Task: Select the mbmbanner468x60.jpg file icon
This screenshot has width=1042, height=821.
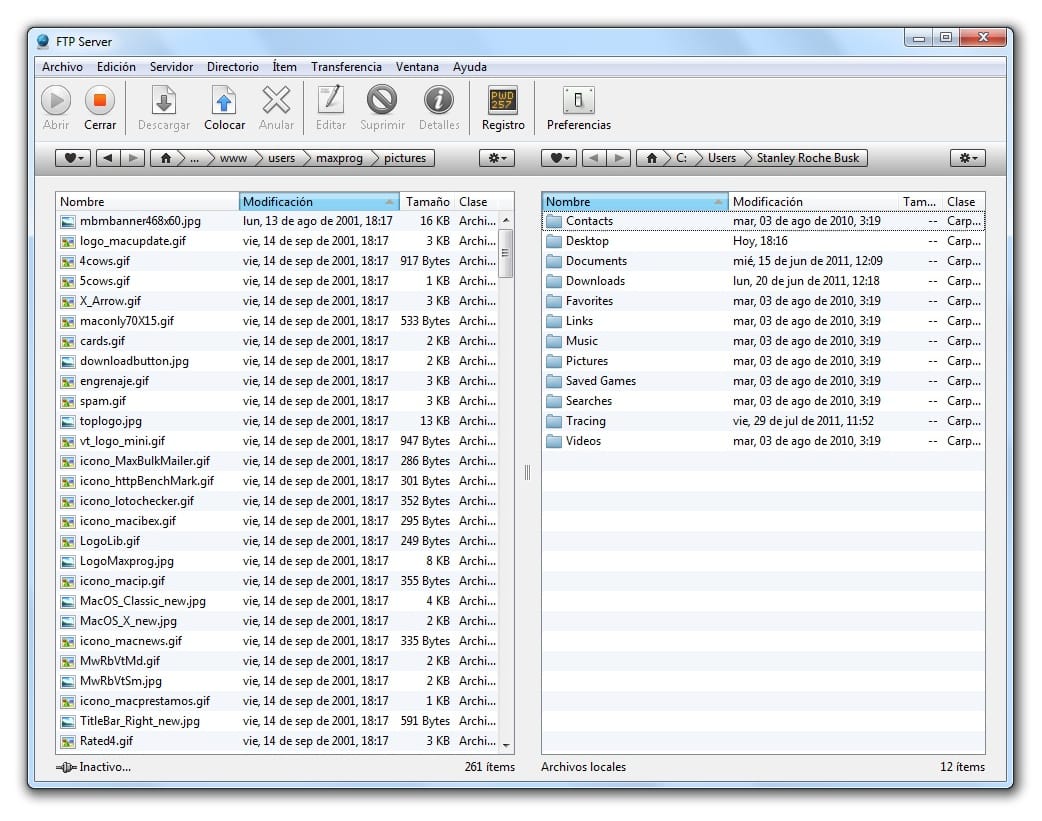Action: pos(67,221)
